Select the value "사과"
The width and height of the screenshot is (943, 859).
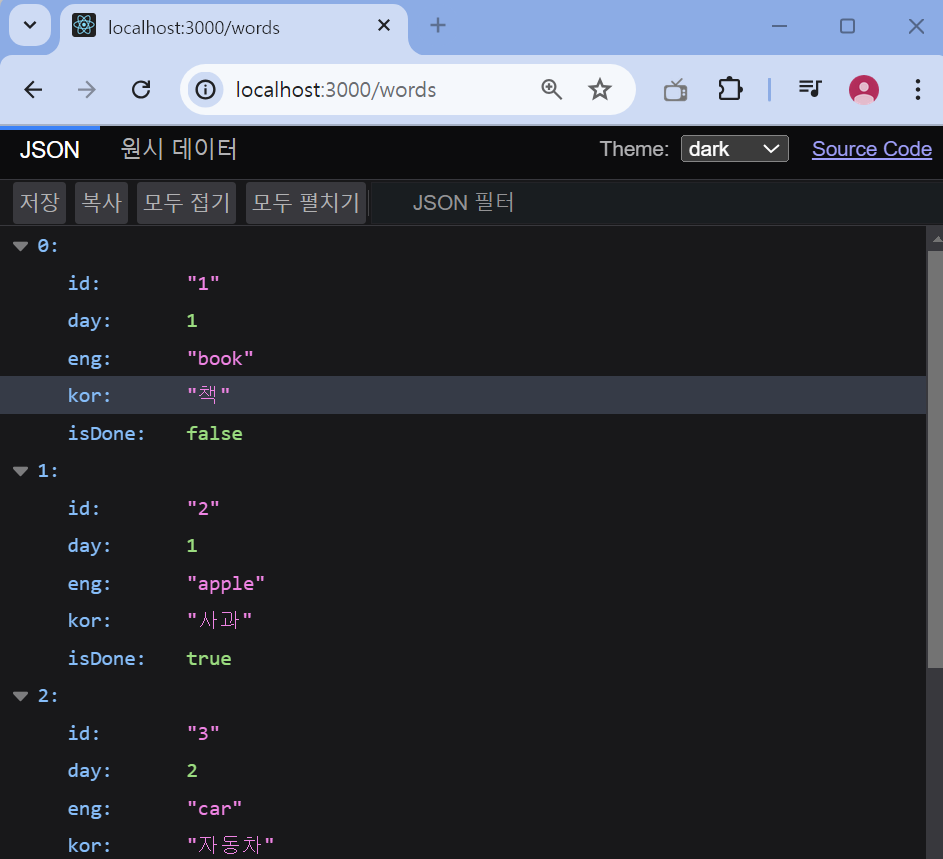point(220,620)
